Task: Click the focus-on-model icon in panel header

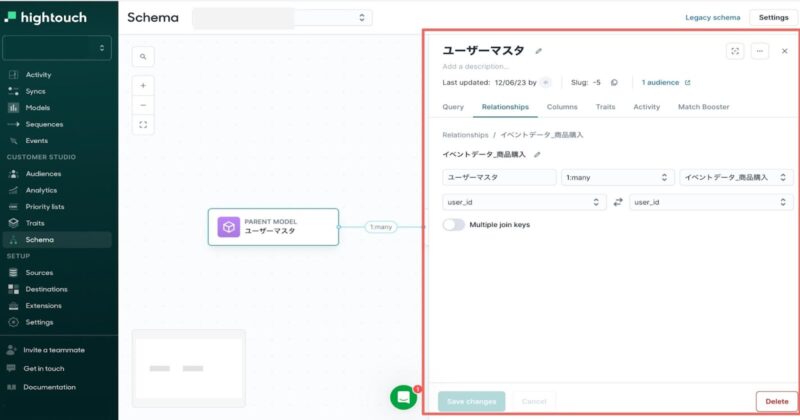Action: [735, 51]
